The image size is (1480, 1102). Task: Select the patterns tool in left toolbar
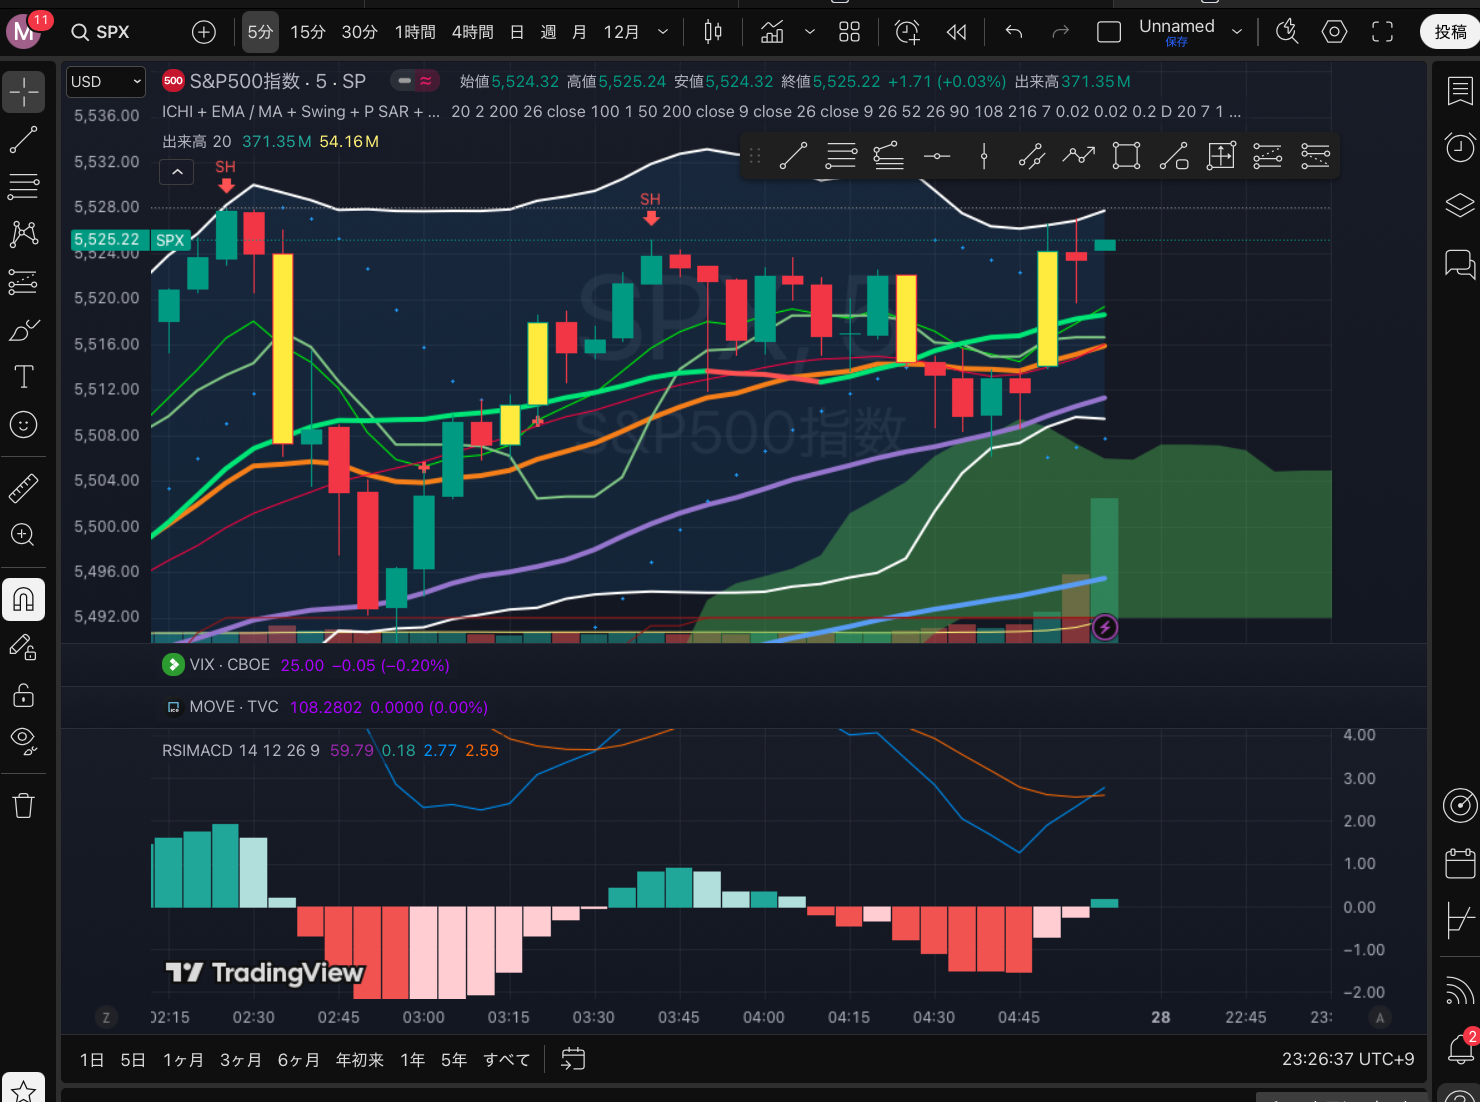(x=24, y=234)
